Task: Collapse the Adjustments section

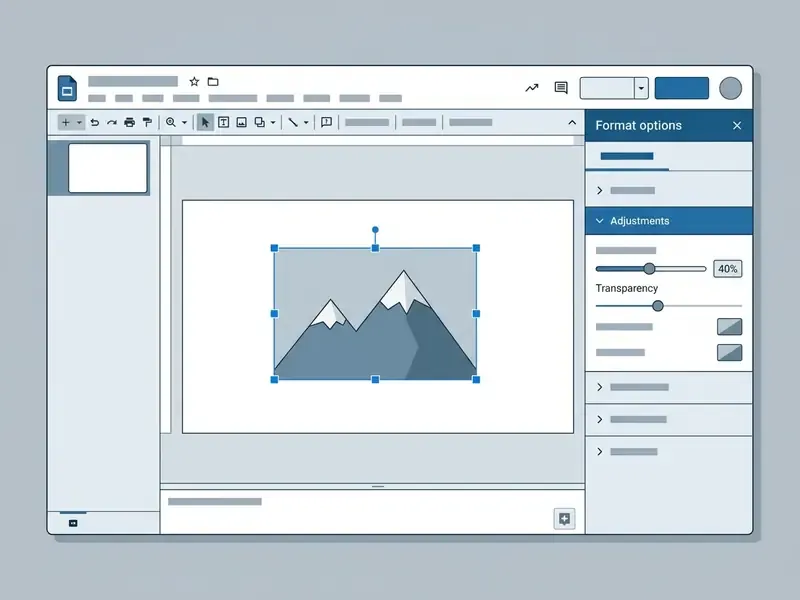Action: 668,221
